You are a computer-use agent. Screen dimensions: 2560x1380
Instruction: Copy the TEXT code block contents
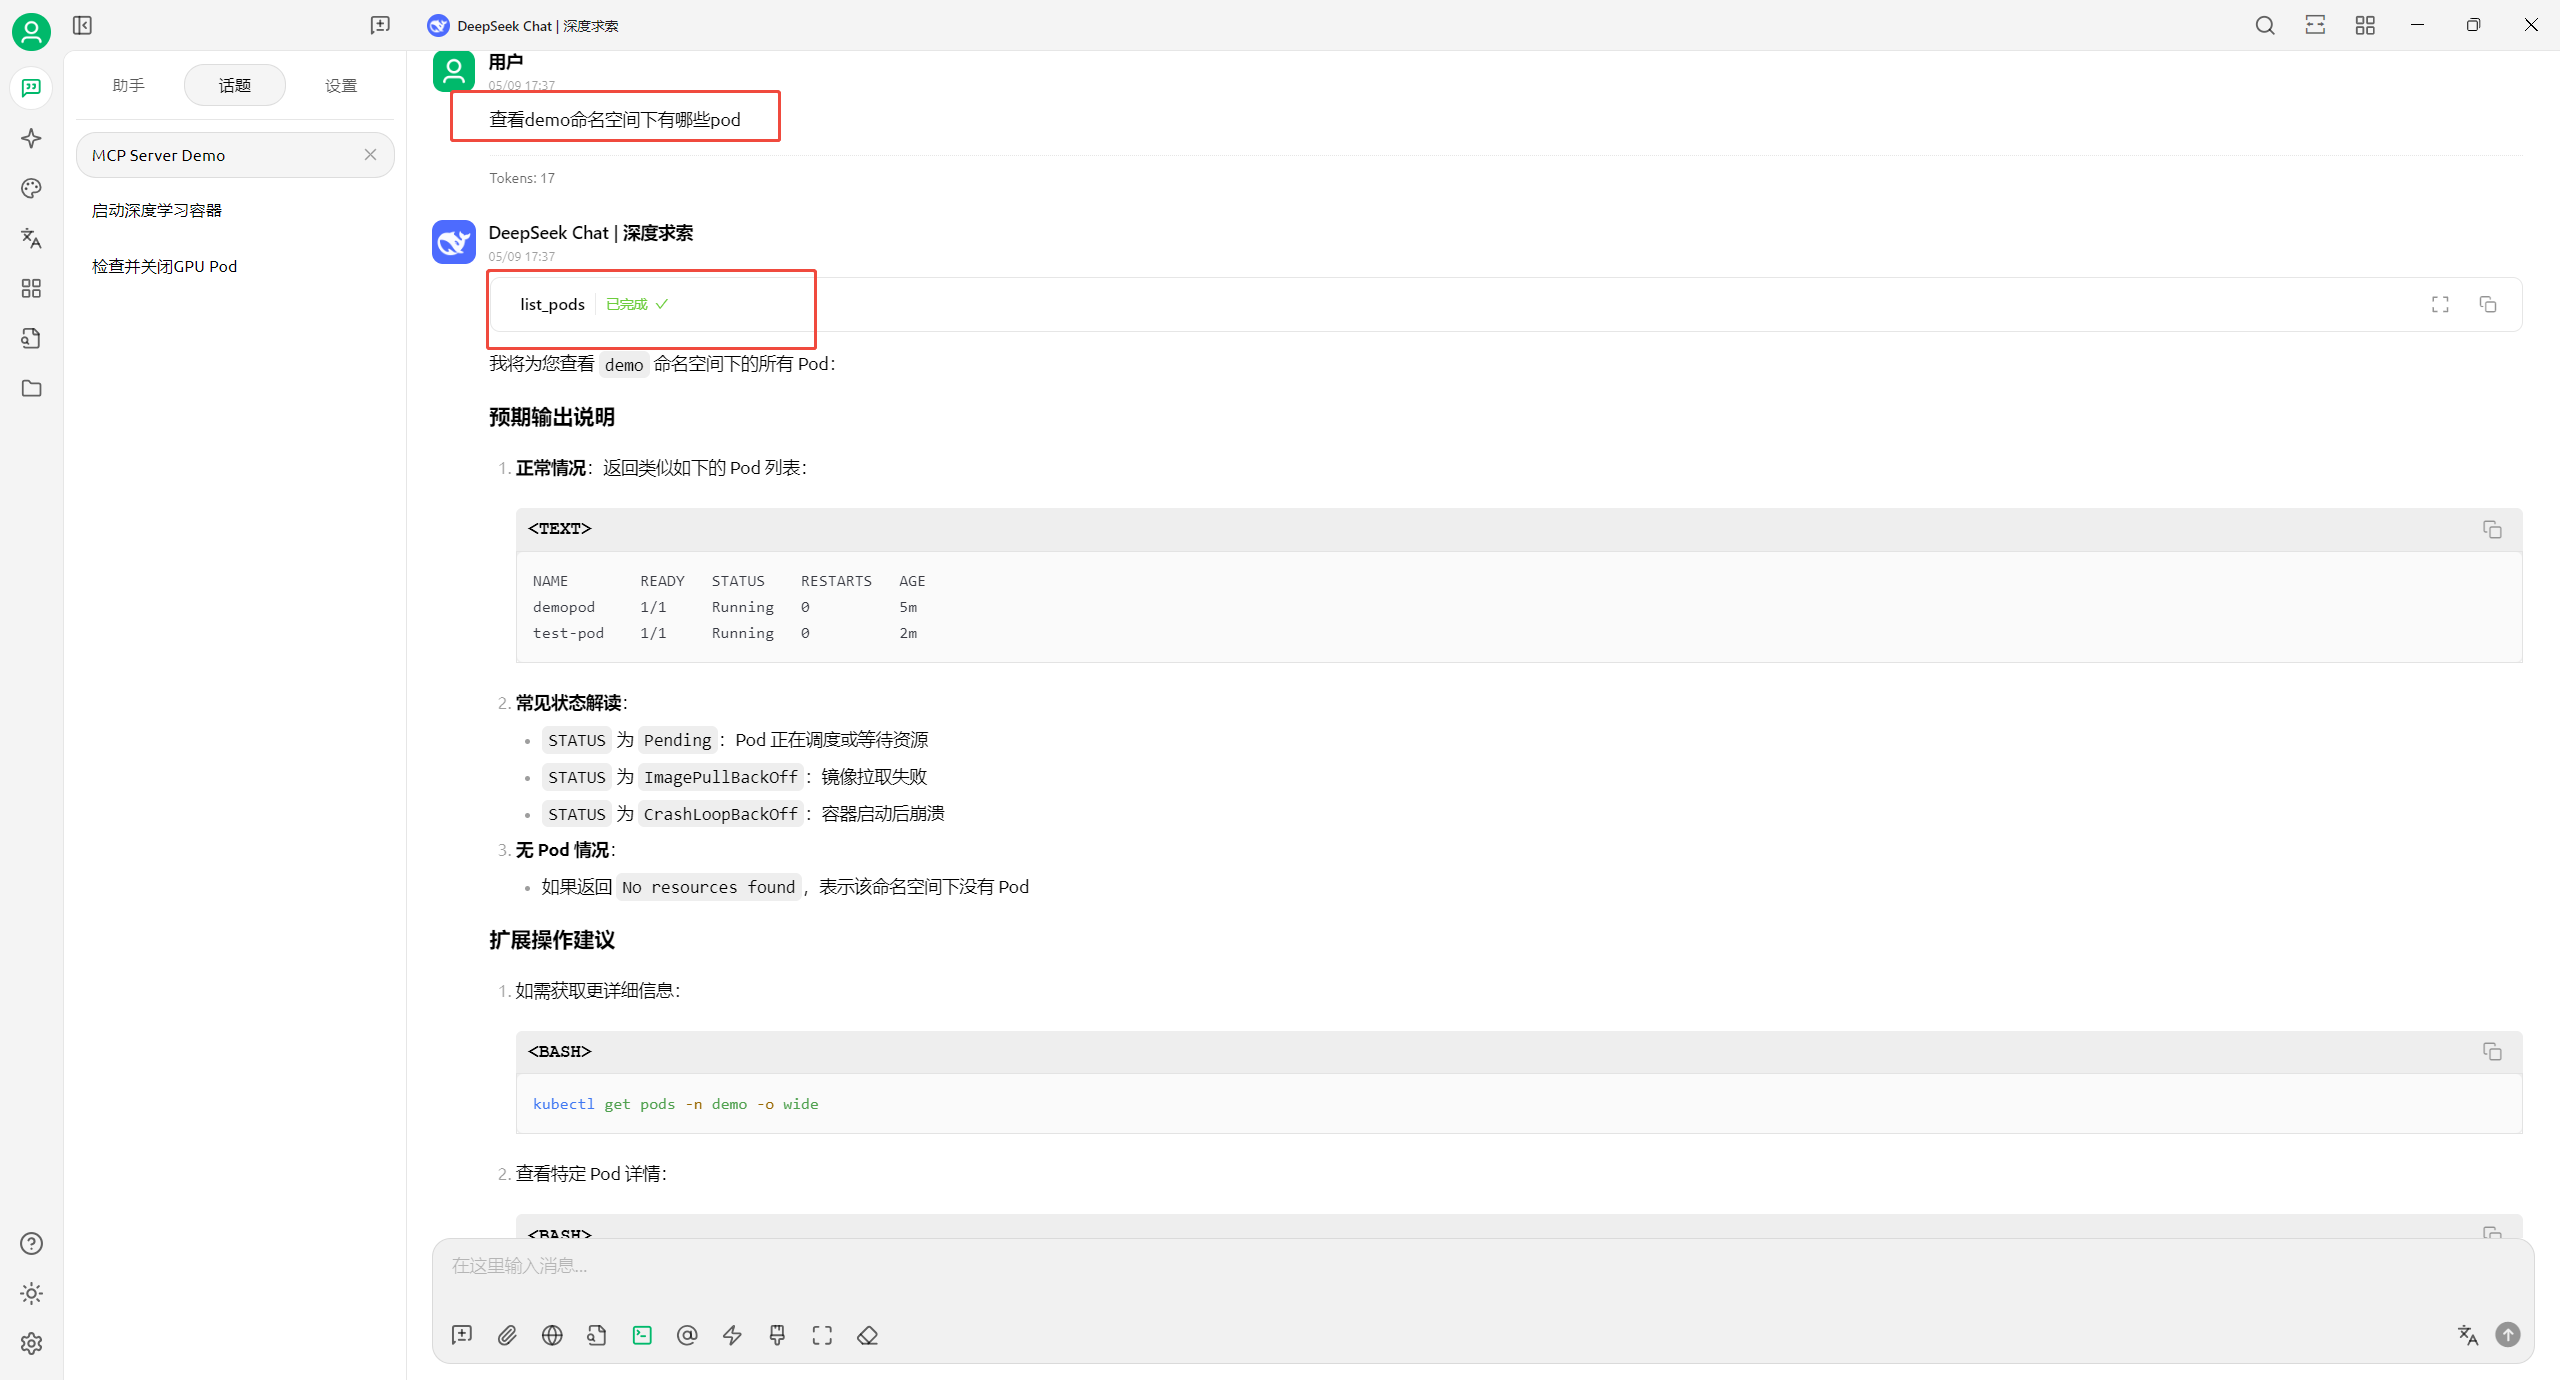click(2492, 529)
